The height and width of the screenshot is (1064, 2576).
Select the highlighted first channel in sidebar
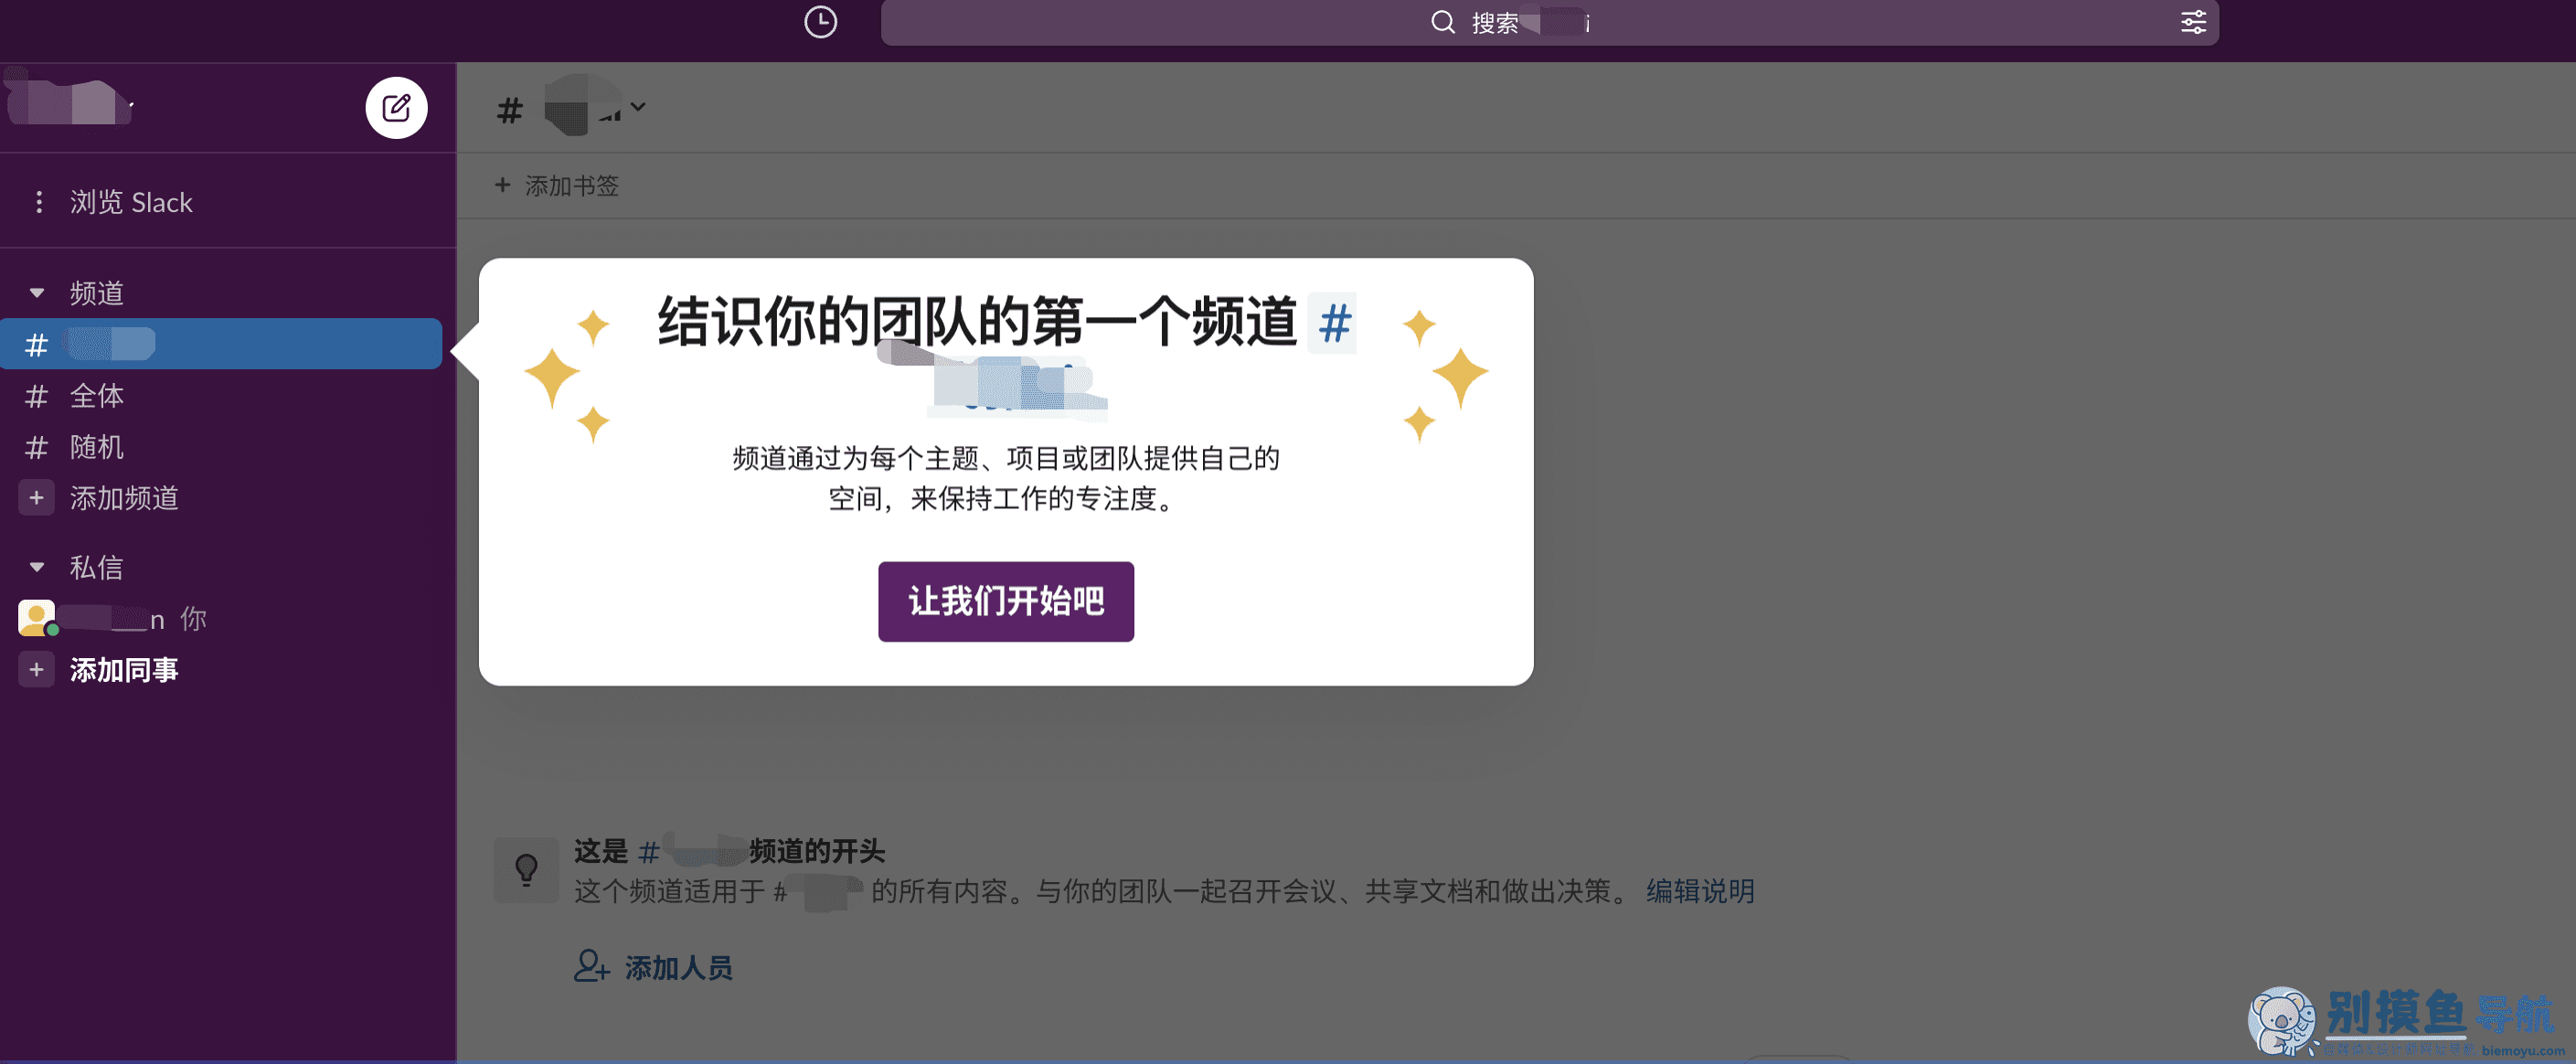pyautogui.click(x=220, y=344)
